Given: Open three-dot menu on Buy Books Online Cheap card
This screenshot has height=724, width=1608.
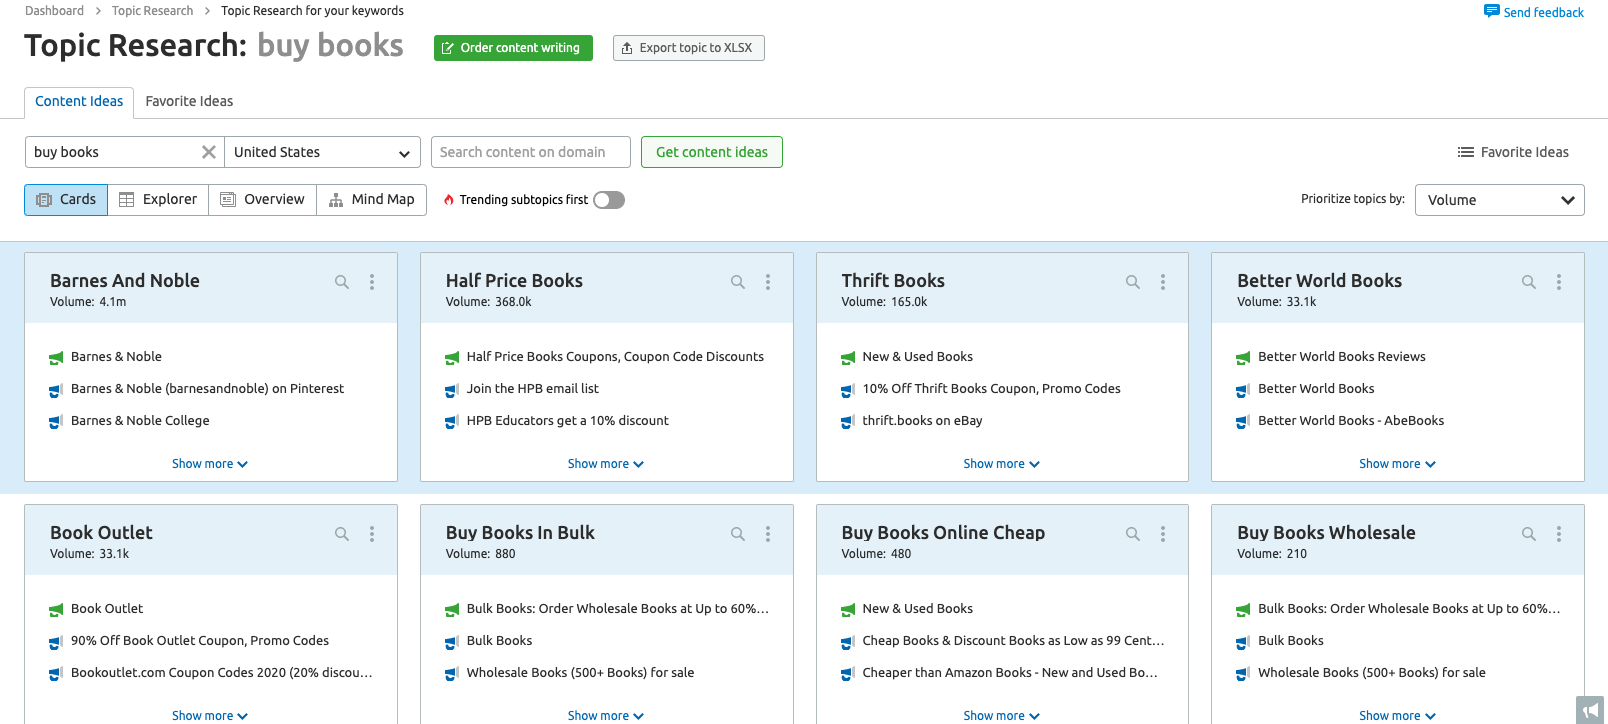Looking at the screenshot, I should [x=1163, y=534].
